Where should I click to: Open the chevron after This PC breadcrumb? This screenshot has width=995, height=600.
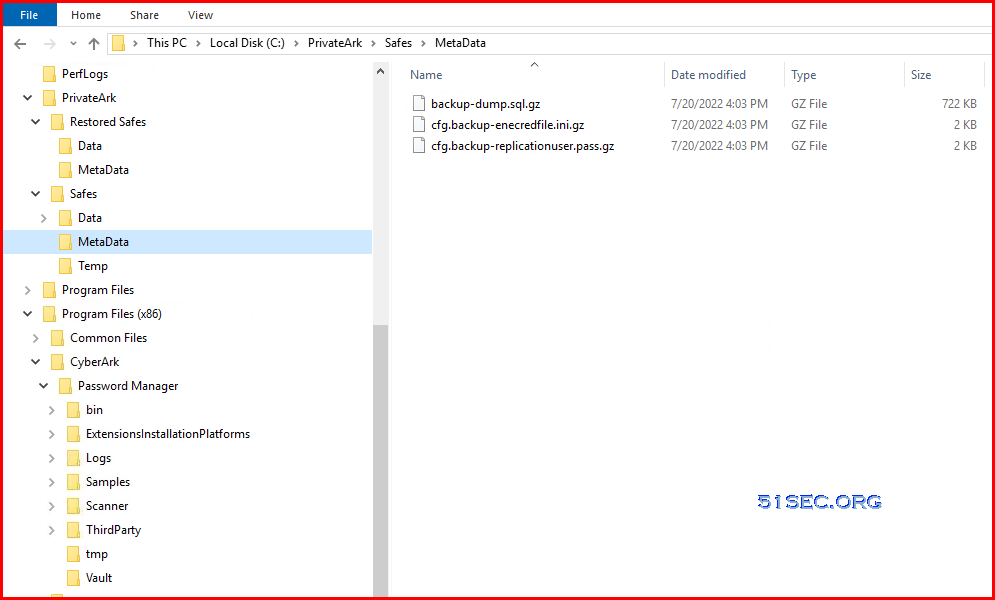[199, 43]
